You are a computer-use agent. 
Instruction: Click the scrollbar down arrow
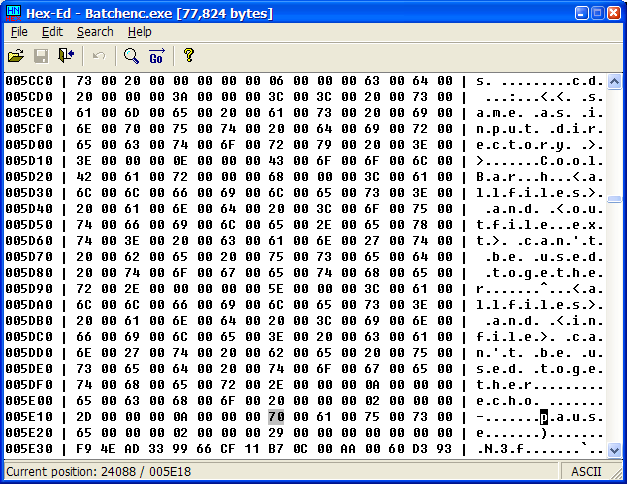pos(614,450)
